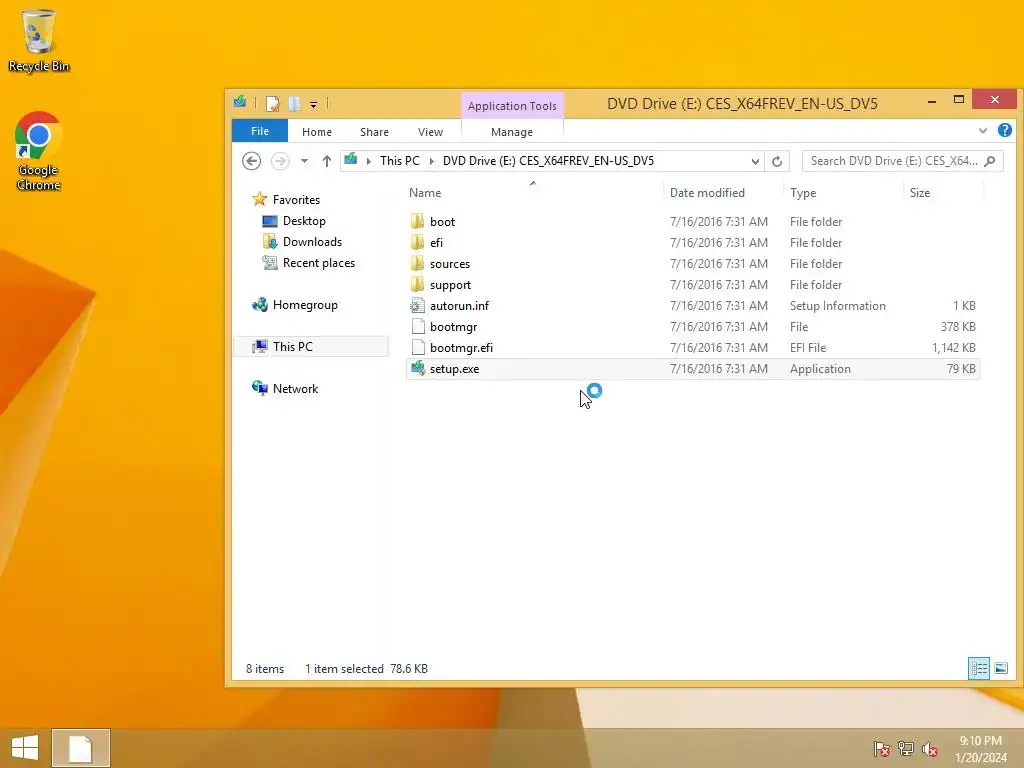Click the muted volume tray icon

pos(930,748)
